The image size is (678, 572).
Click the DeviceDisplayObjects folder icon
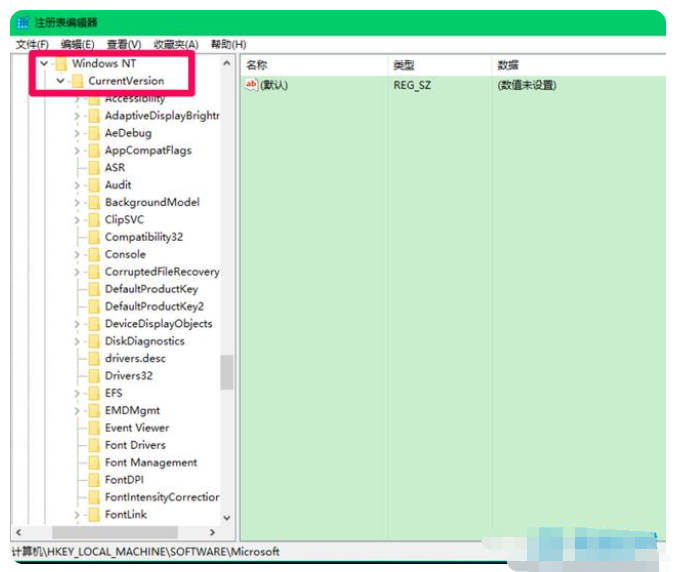[94, 324]
